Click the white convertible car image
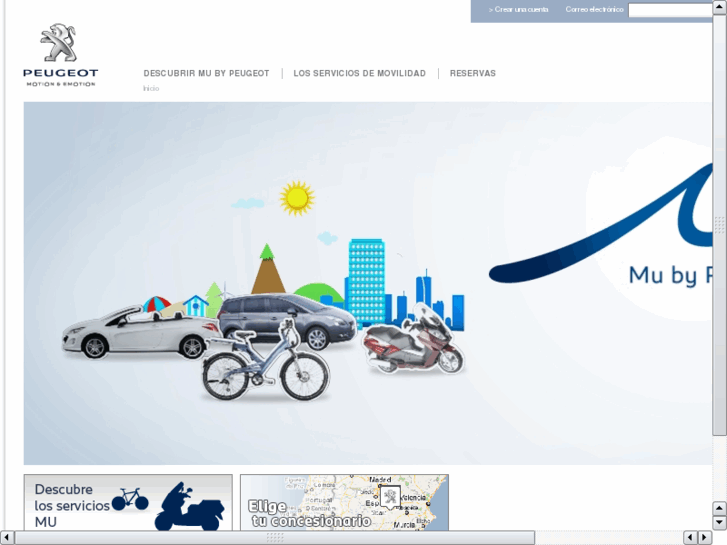Viewport: 727px width, 545px height. point(140,332)
